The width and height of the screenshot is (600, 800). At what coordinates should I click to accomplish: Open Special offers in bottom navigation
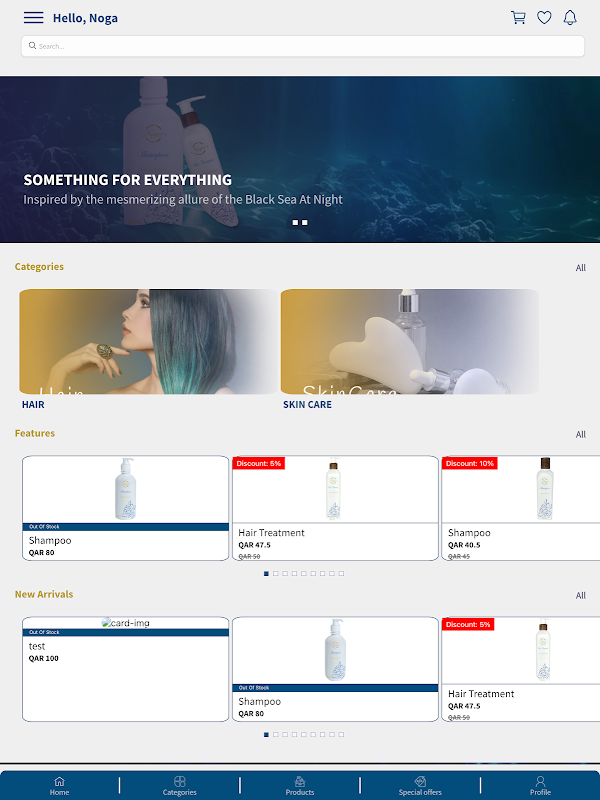point(420,786)
